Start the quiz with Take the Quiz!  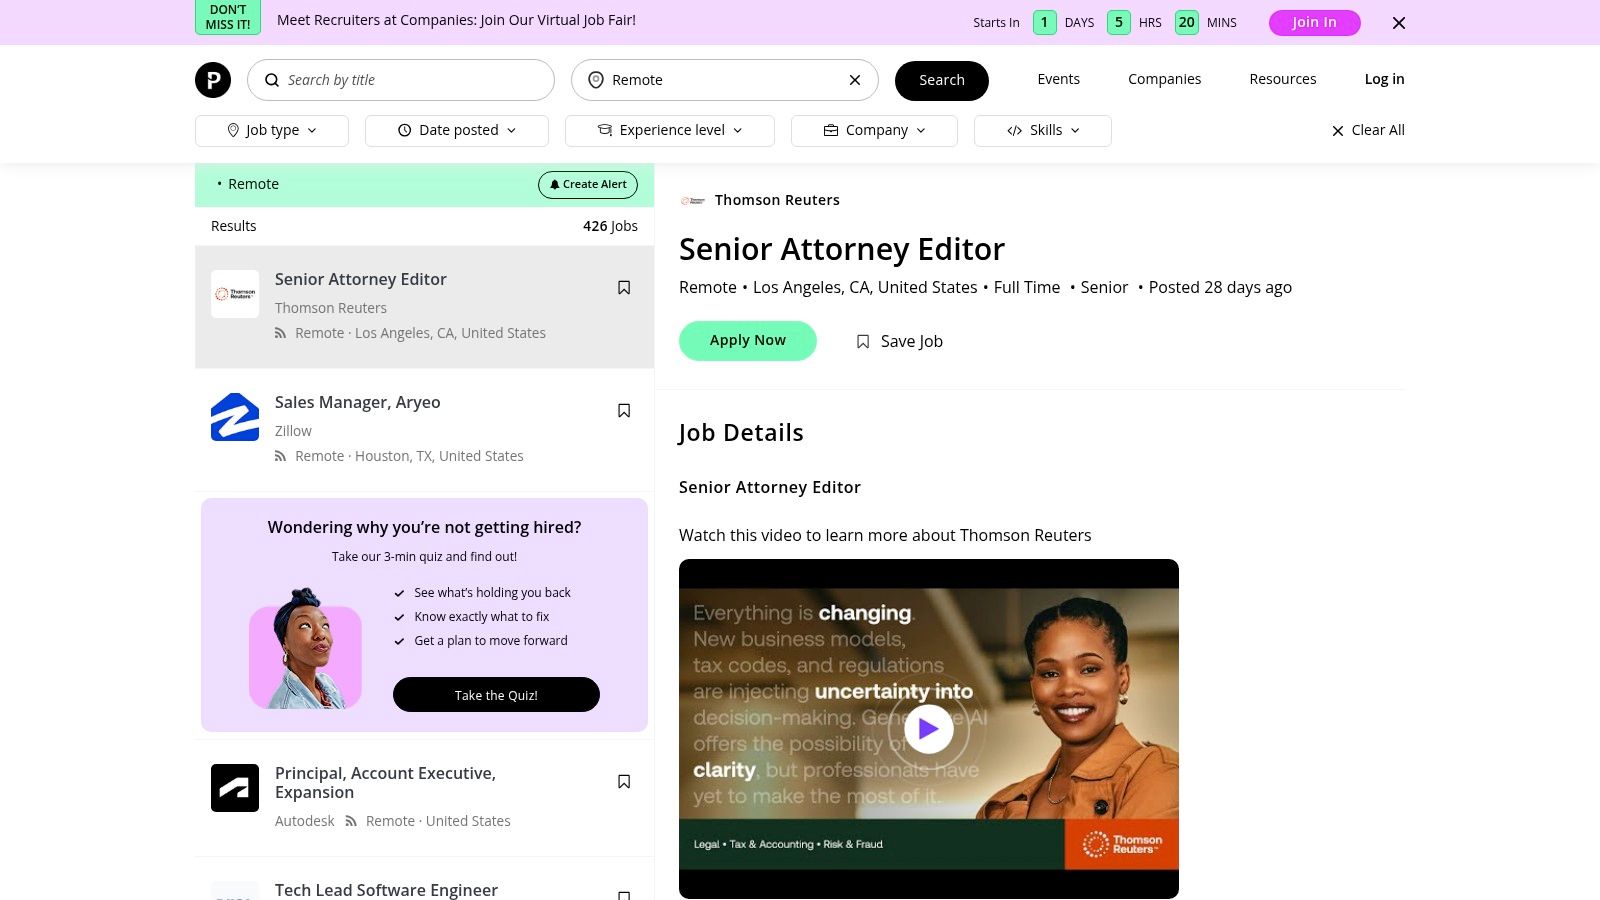point(496,695)
